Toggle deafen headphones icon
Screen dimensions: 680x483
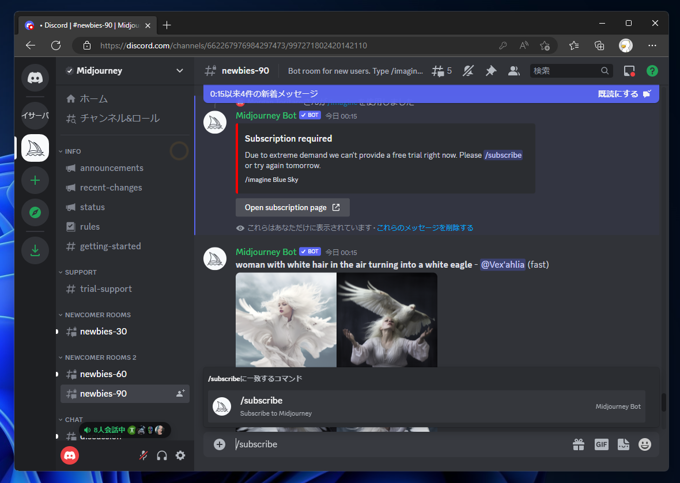click(x=162, y=455)
